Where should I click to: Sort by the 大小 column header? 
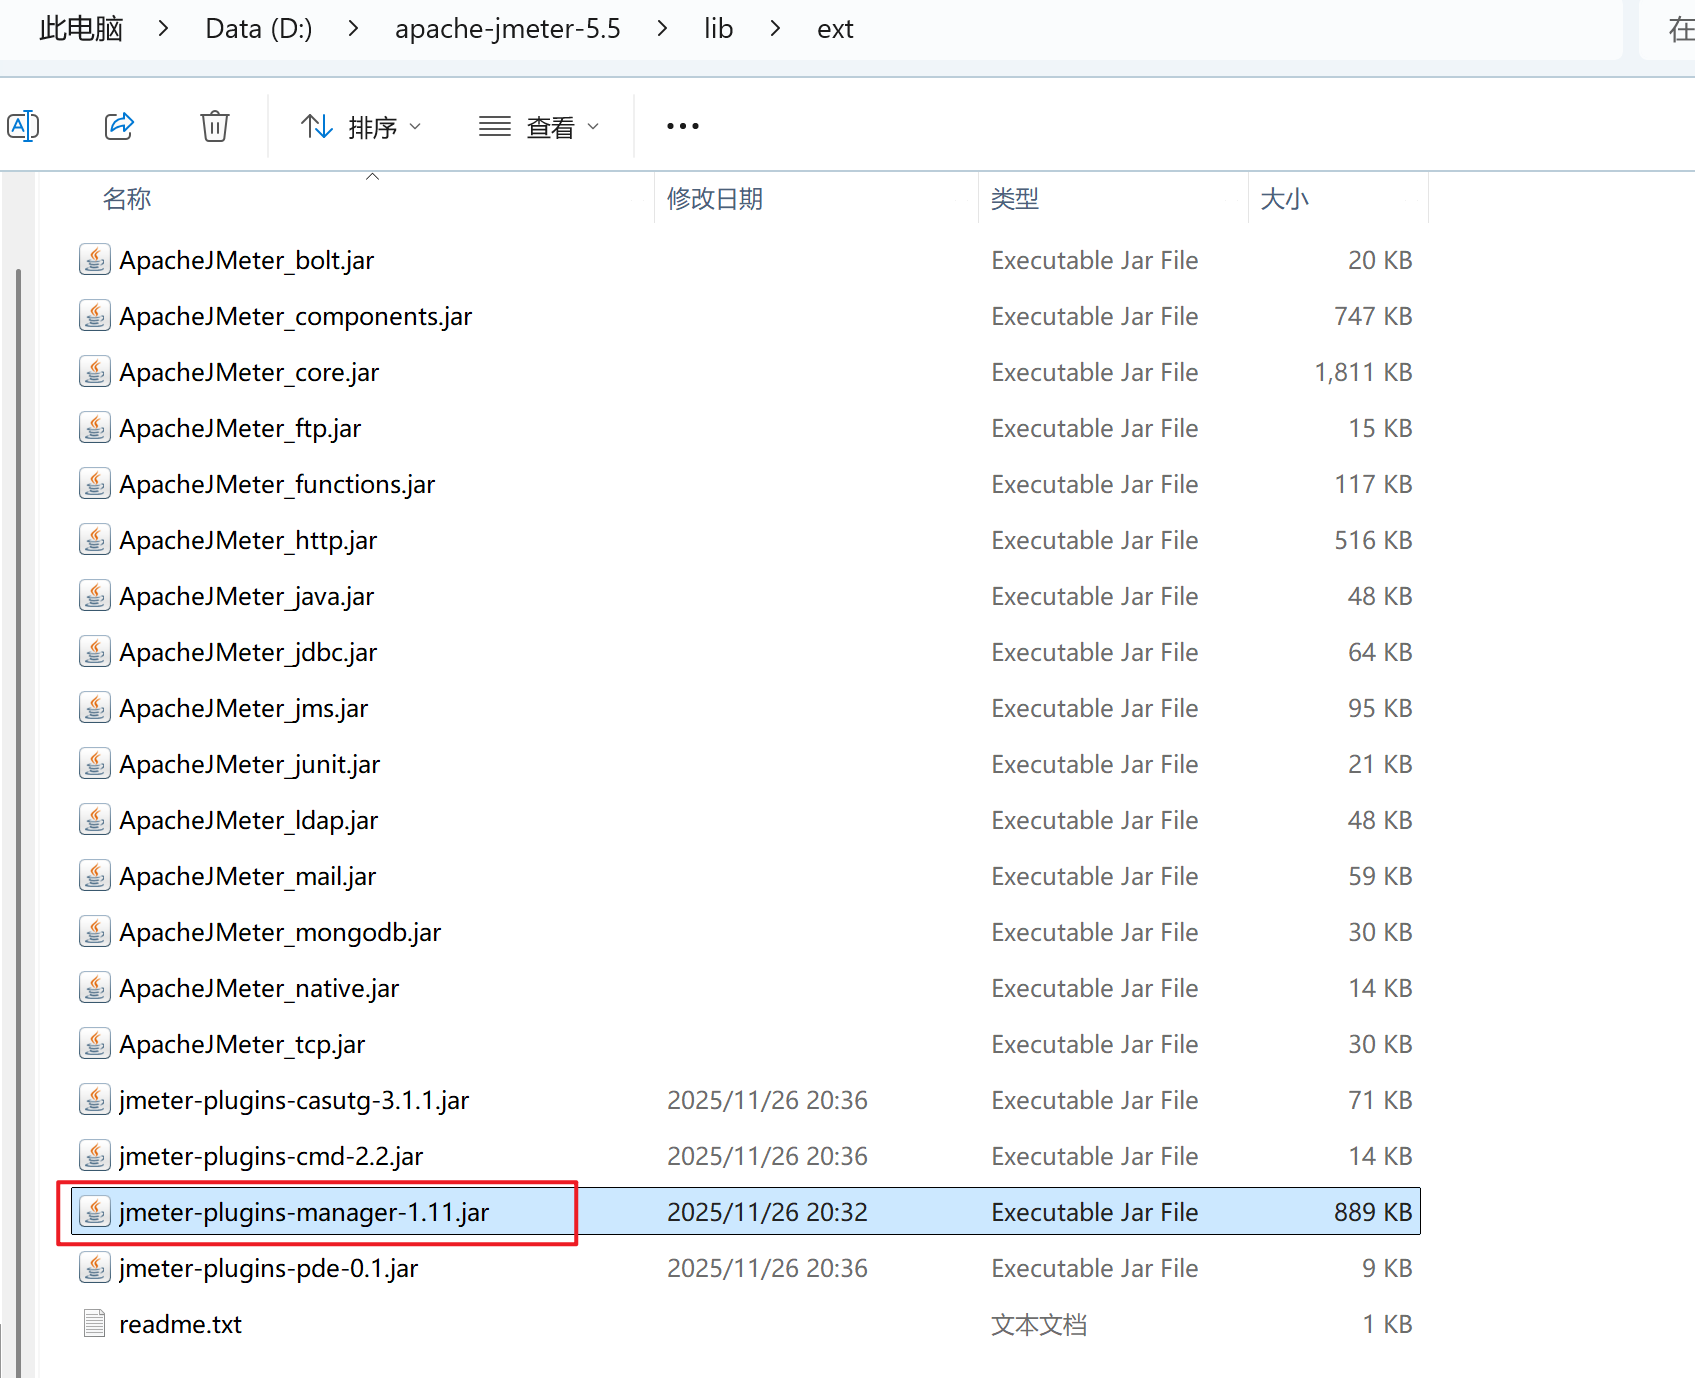1284,198
